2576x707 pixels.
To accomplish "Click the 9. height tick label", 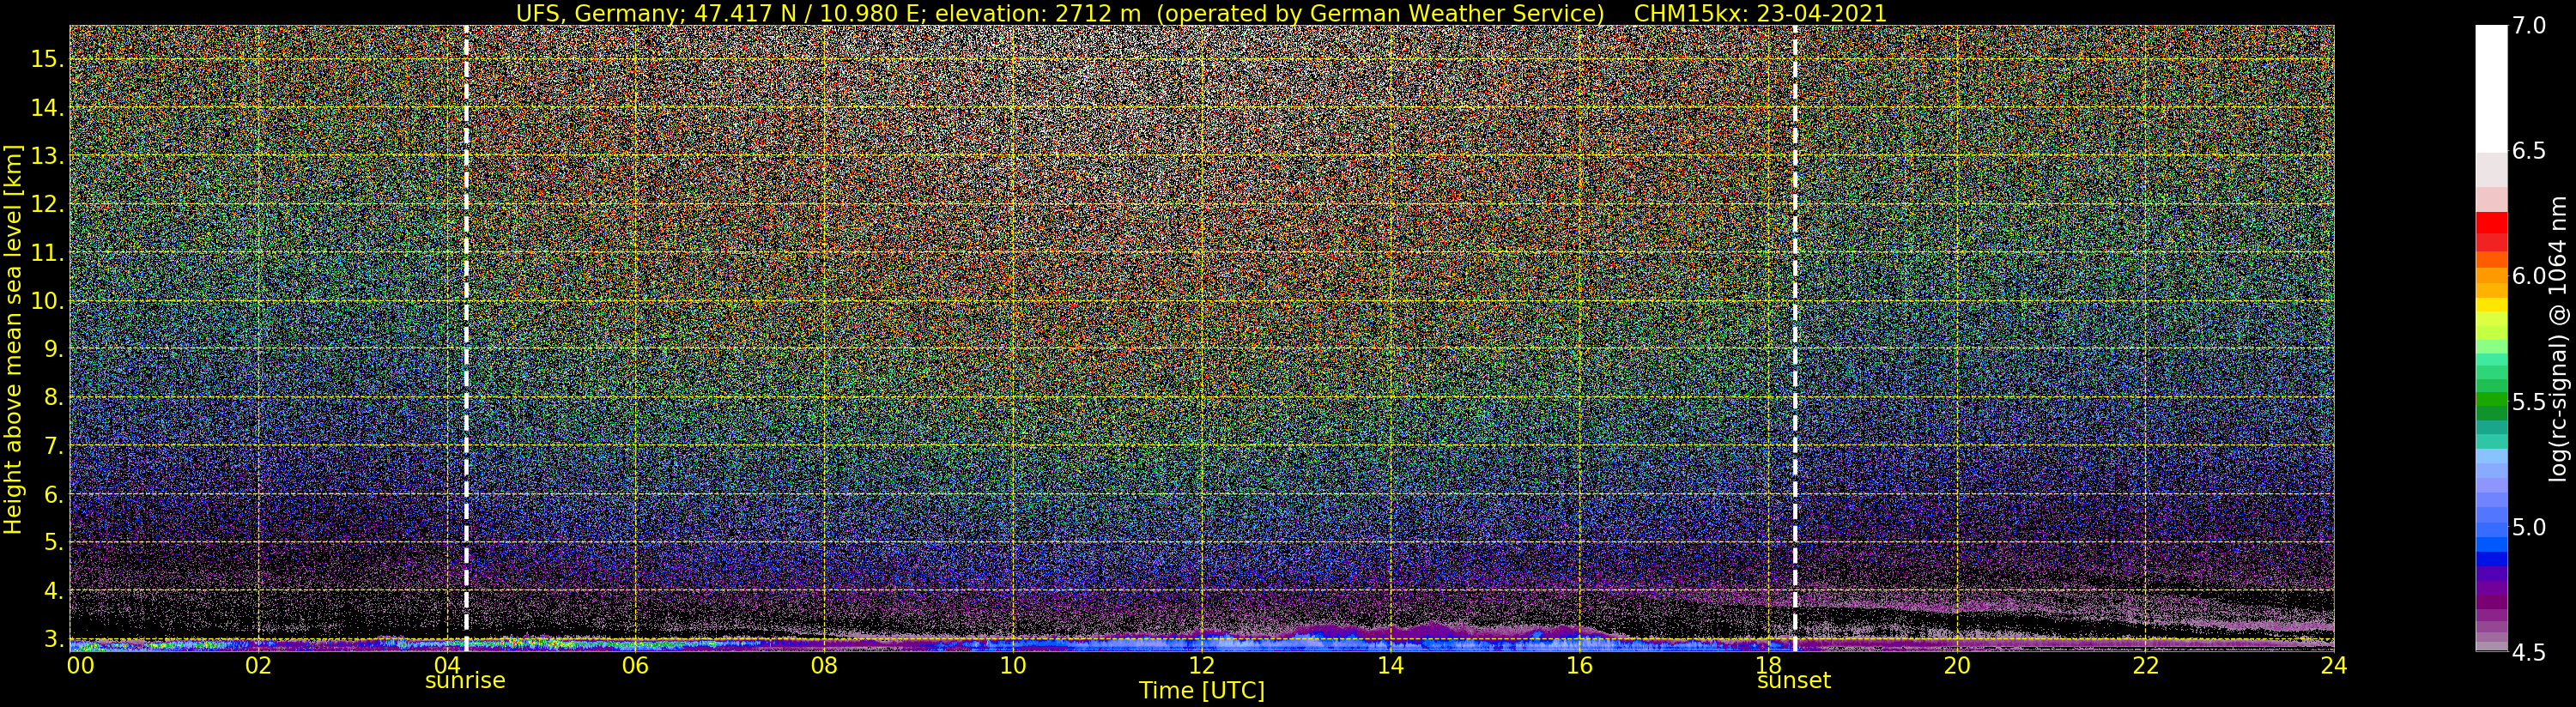I will (x=53, y=349).
